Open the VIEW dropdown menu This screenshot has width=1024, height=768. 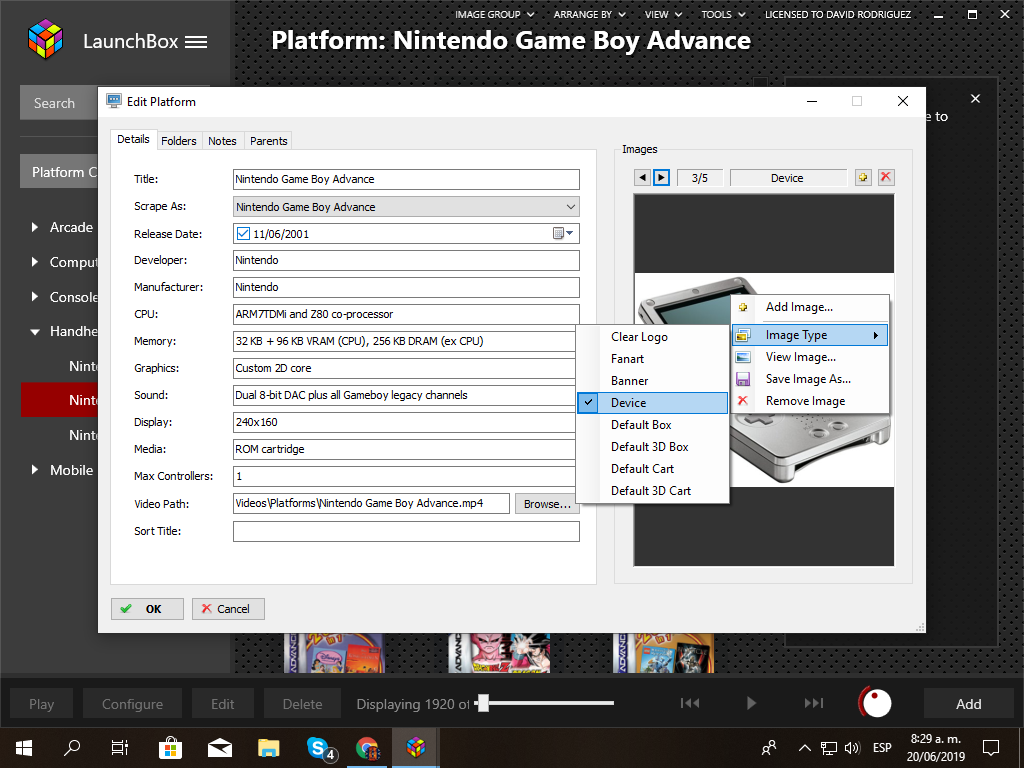(663, 14)
